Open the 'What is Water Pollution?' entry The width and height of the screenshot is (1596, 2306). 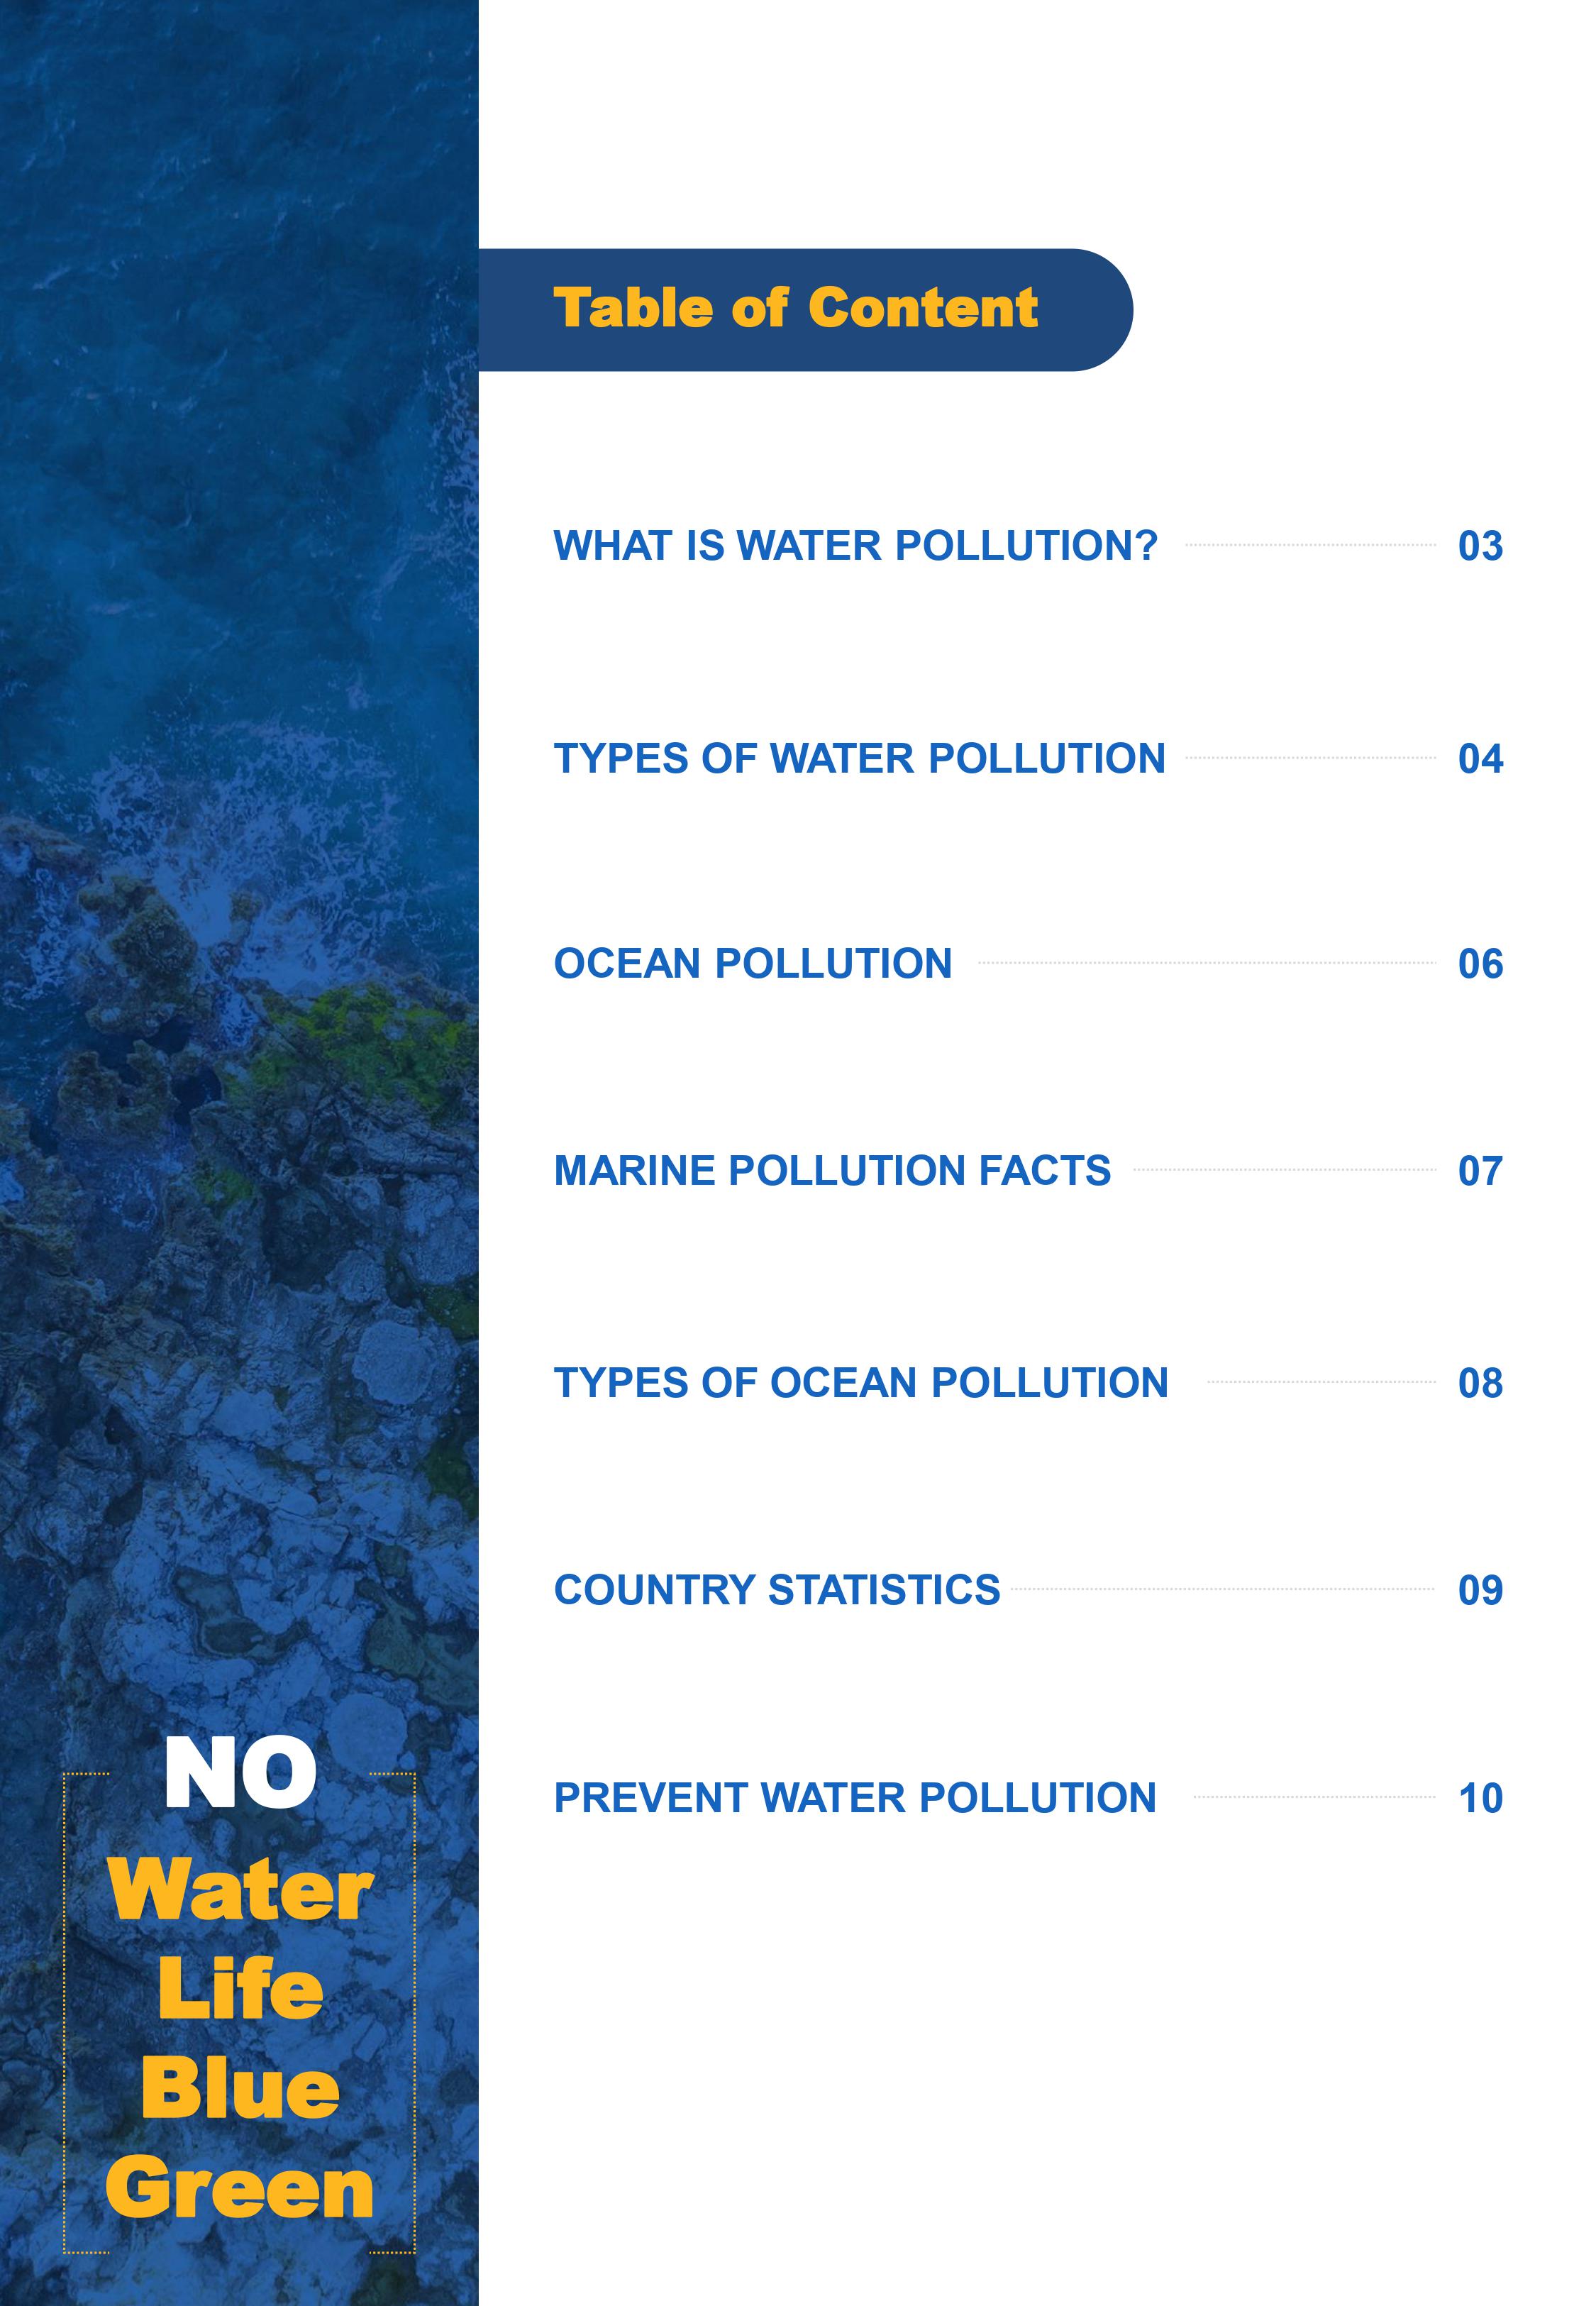(x=855, y=546)
